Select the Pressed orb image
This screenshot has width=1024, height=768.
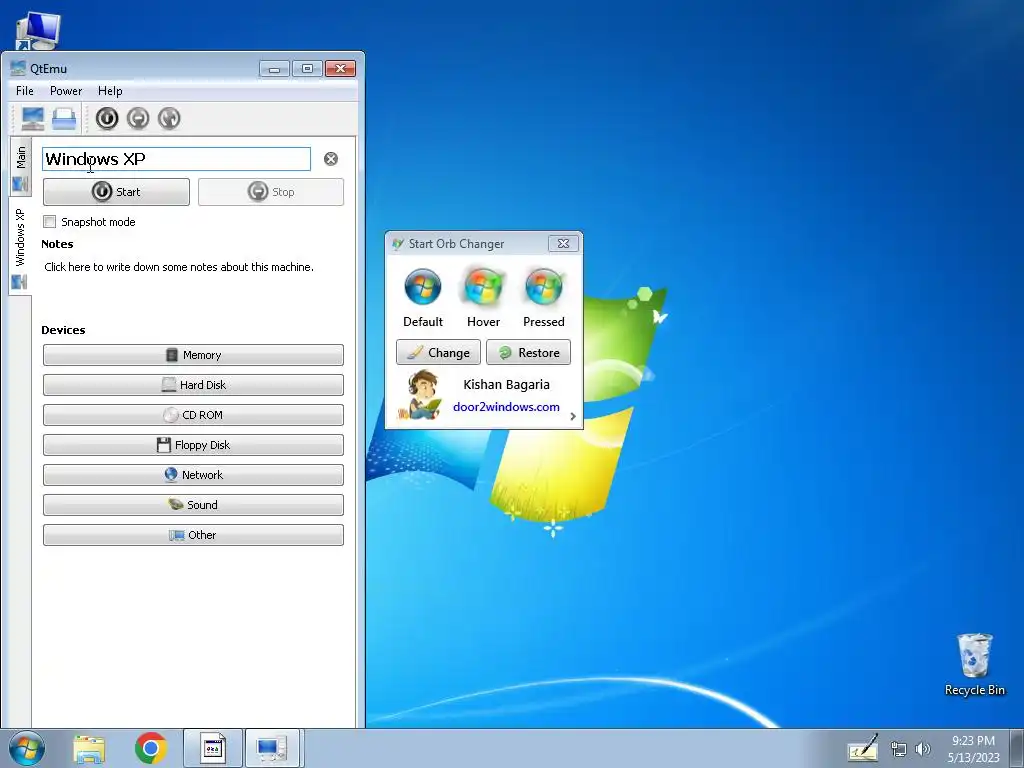[543, 287]
